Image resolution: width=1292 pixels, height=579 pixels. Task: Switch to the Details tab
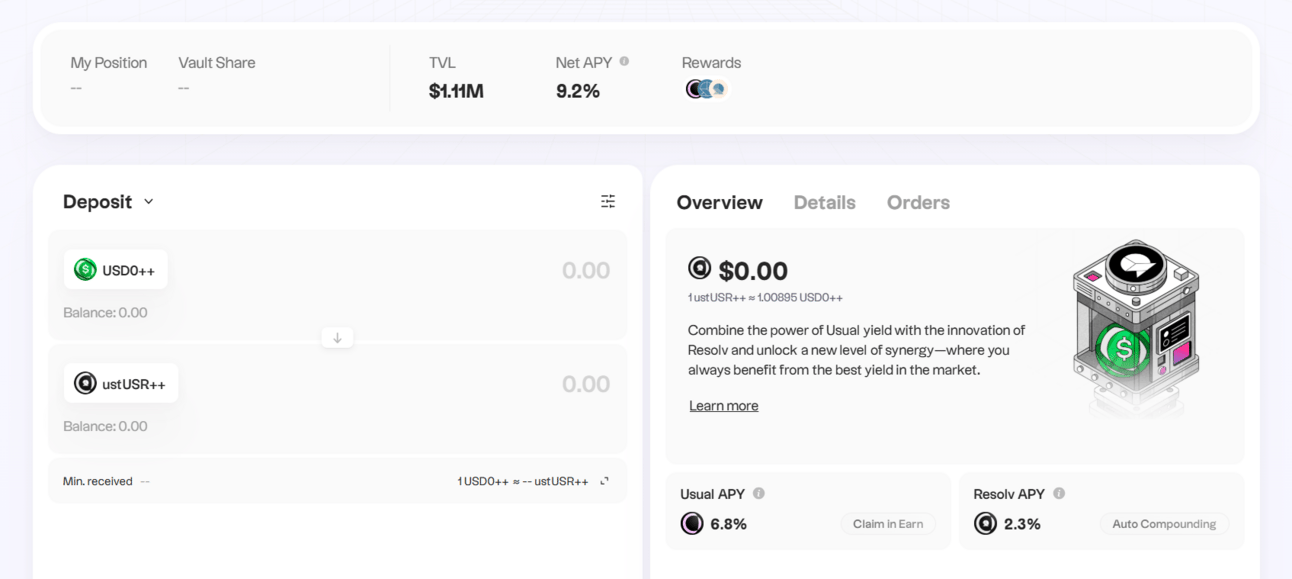(x=824, y=202)
